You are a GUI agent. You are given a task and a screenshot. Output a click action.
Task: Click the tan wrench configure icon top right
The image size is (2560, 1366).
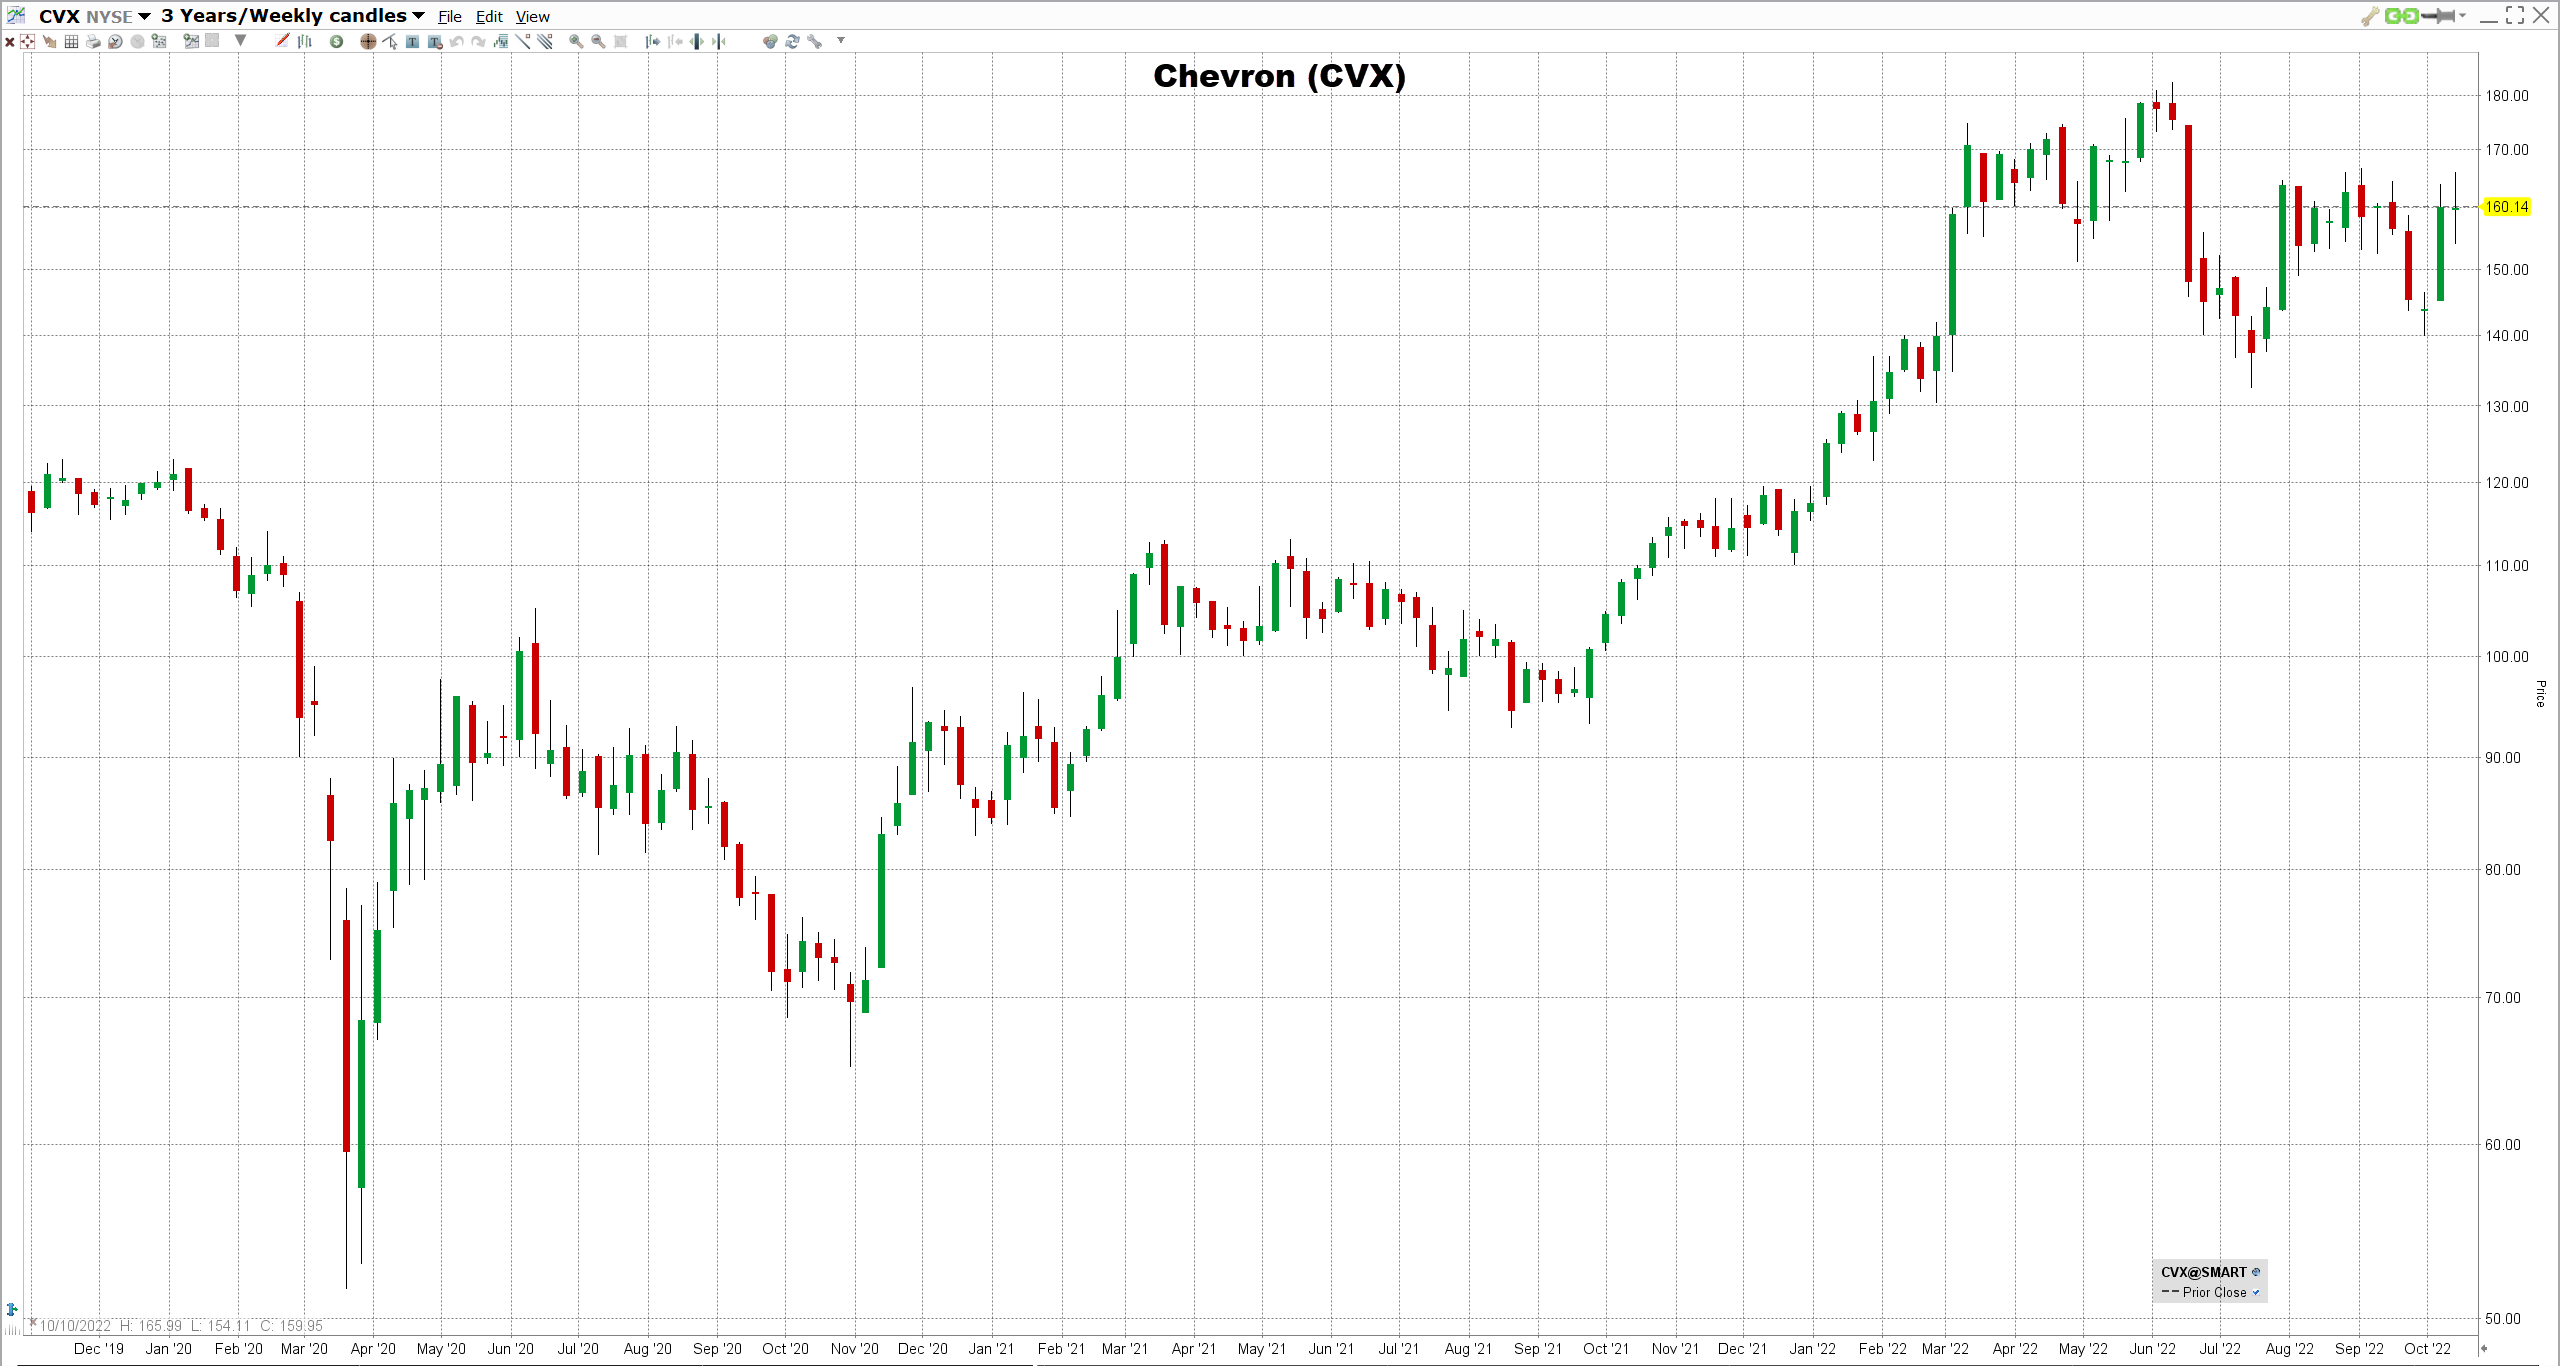coord(2369,15)
